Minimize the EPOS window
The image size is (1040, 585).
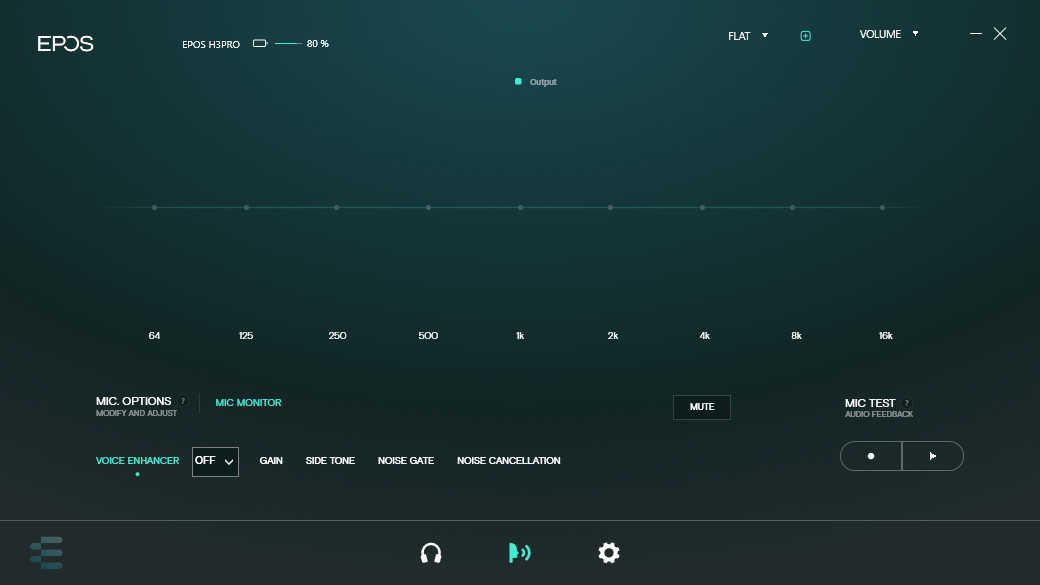click(x=976, y=33)
